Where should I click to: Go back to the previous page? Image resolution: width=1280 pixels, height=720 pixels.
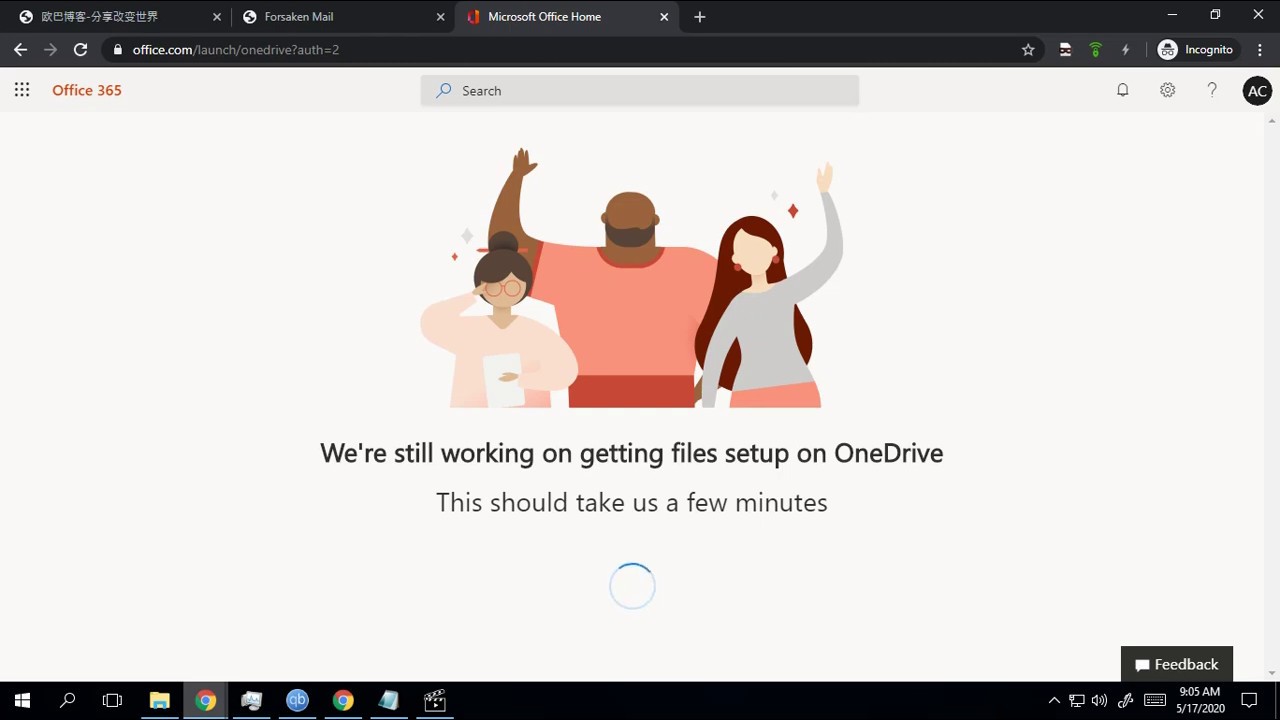[x=20, y=49]
